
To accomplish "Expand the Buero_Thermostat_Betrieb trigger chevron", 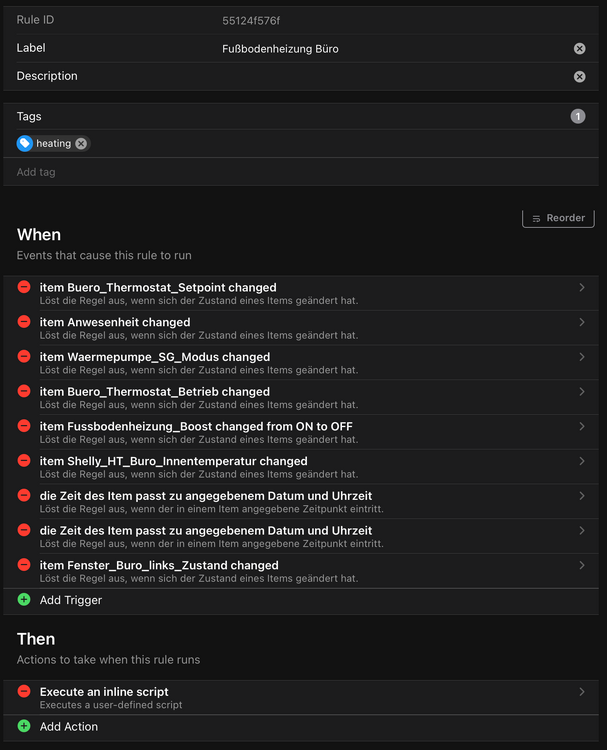I will 582,392.
